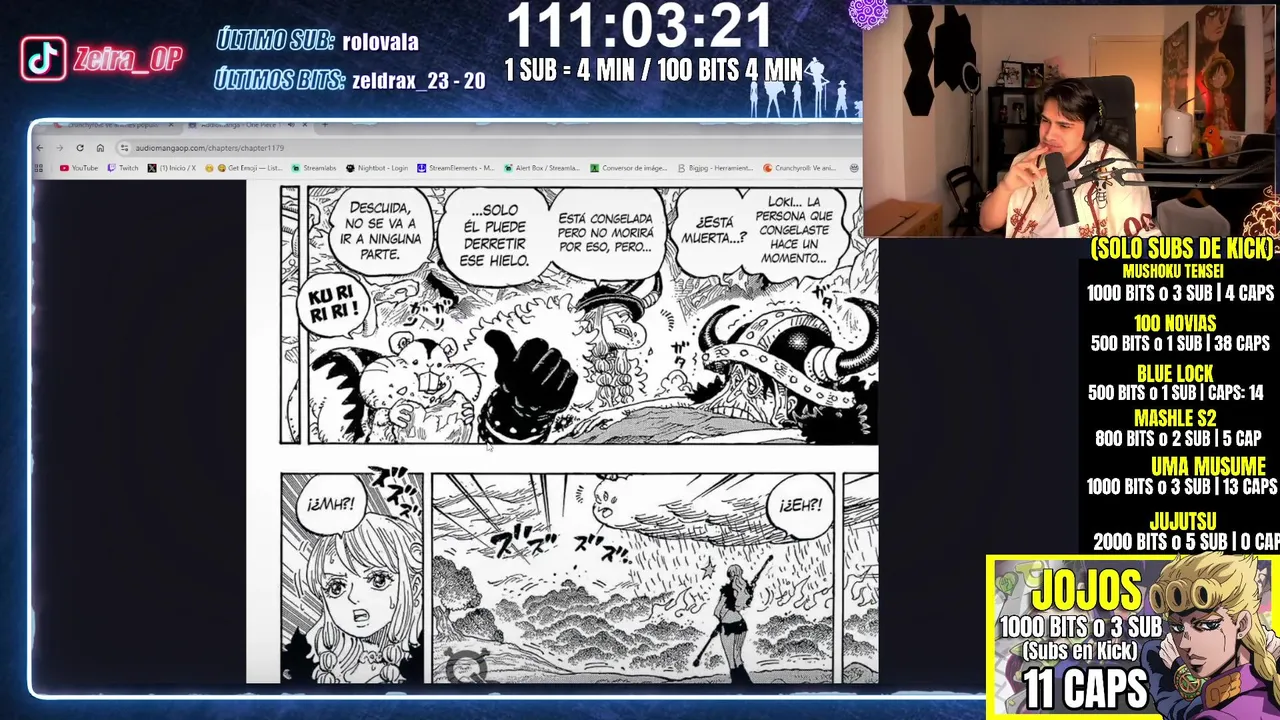Open the Bigjpg bookmark
Screen dimensions: 1280x720
pyautogui.click(x=716, y=168)
